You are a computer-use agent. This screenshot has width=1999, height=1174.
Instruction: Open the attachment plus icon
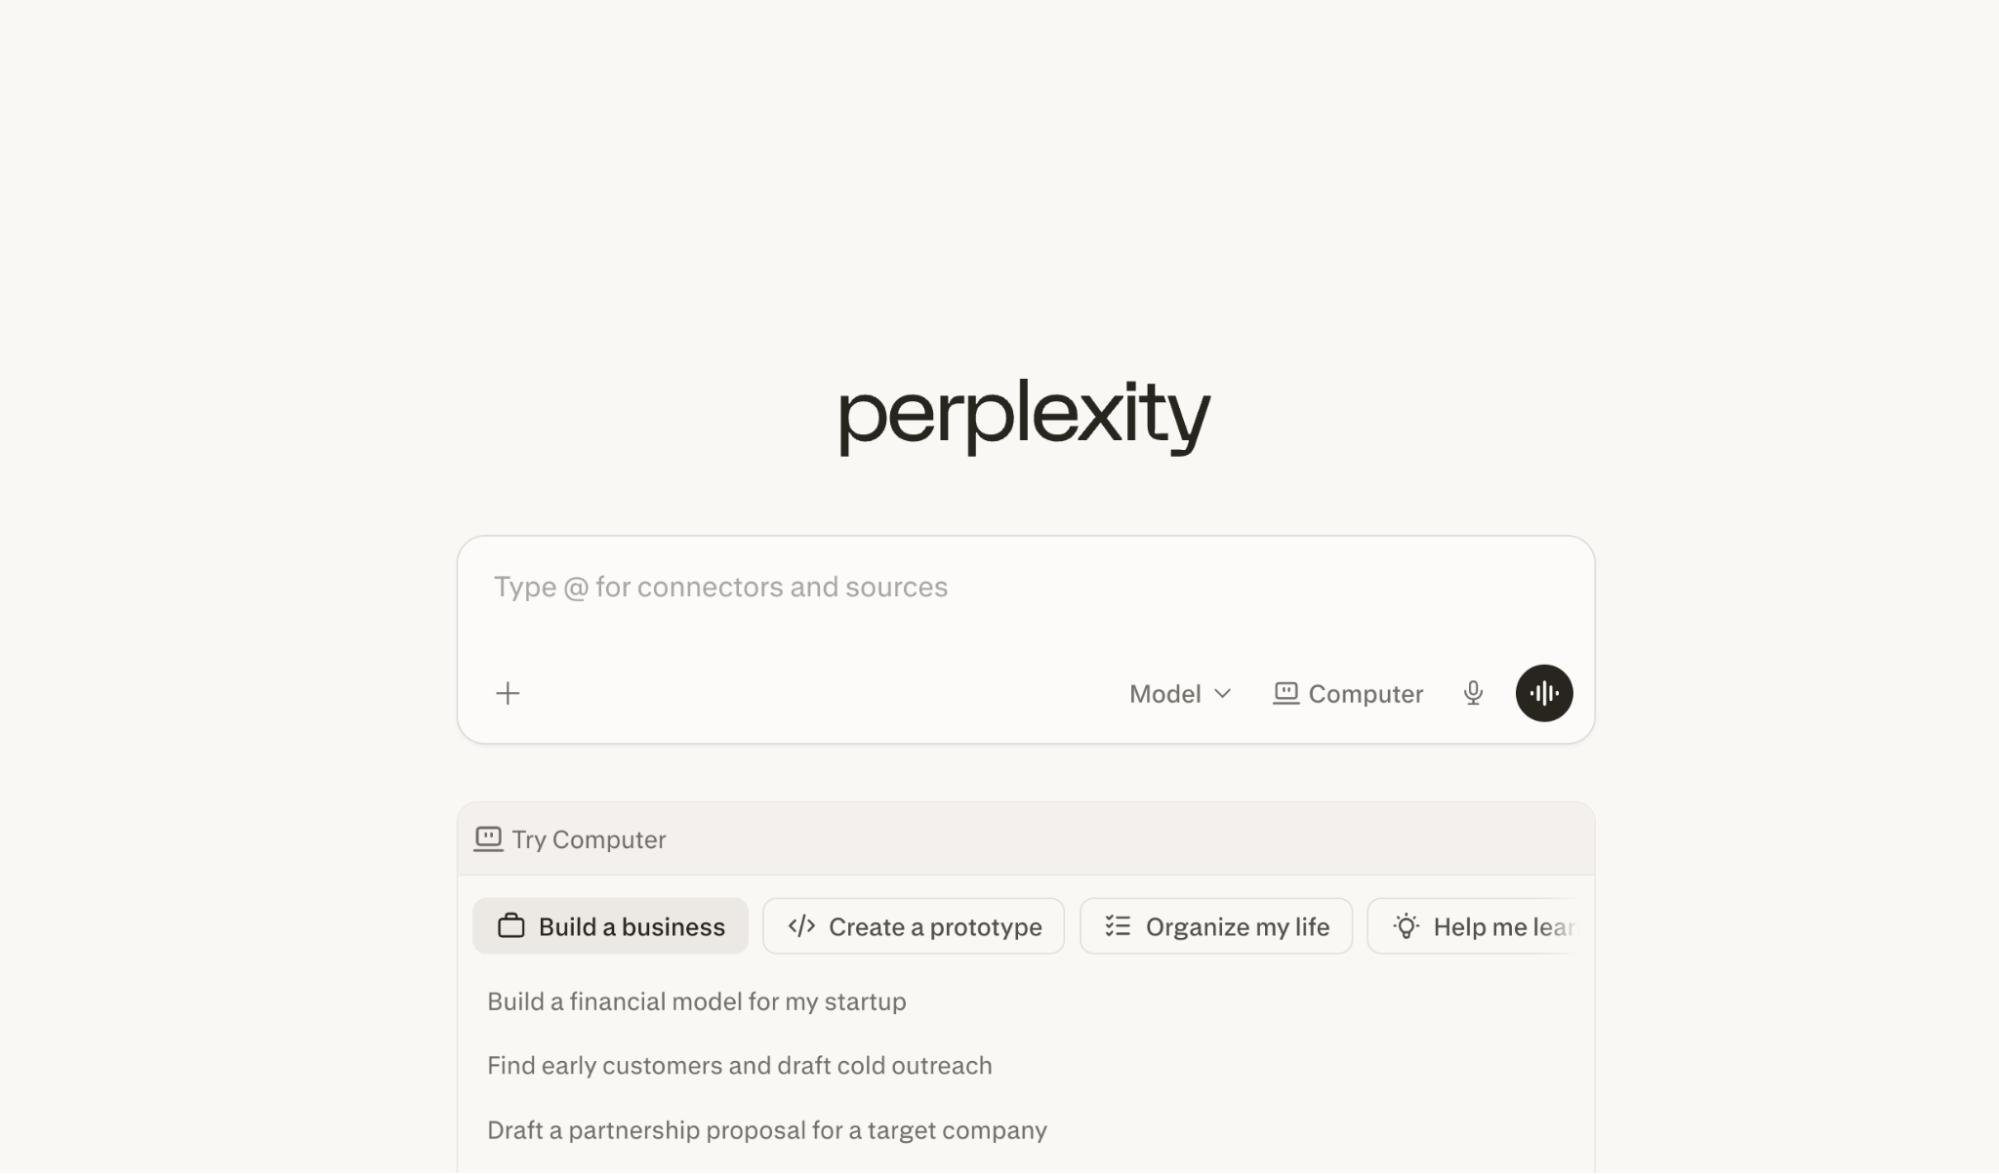tap(508, 693)
